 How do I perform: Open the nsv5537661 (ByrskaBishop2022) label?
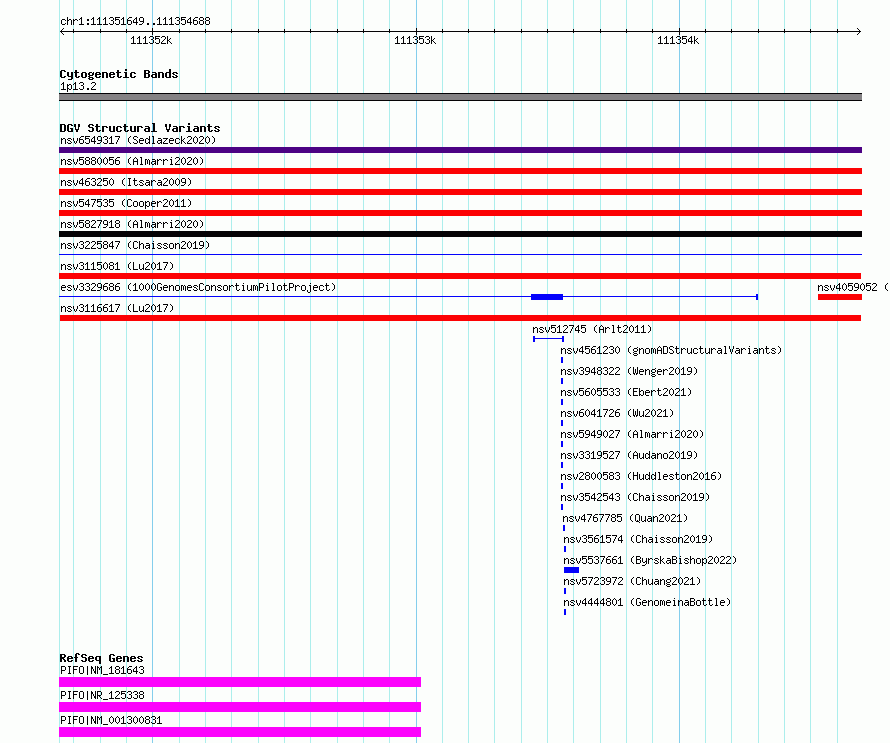[650, 560]
